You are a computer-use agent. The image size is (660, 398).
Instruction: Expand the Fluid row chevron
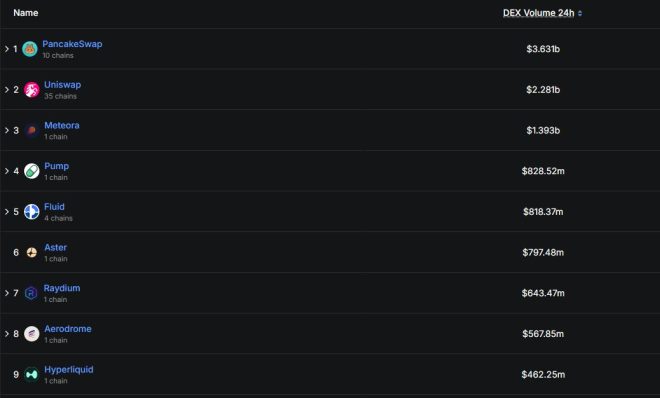7,212
